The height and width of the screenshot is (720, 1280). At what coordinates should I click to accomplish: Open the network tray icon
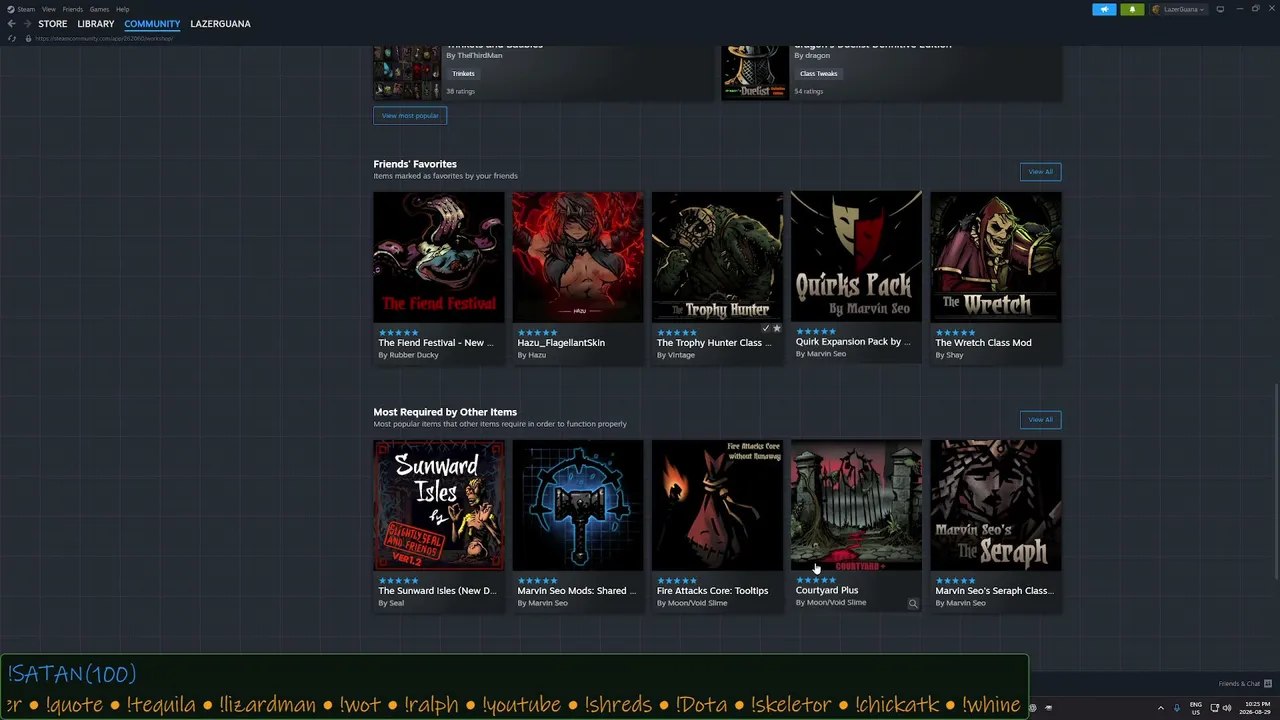pyautogui.click(x=1213, y=708)
